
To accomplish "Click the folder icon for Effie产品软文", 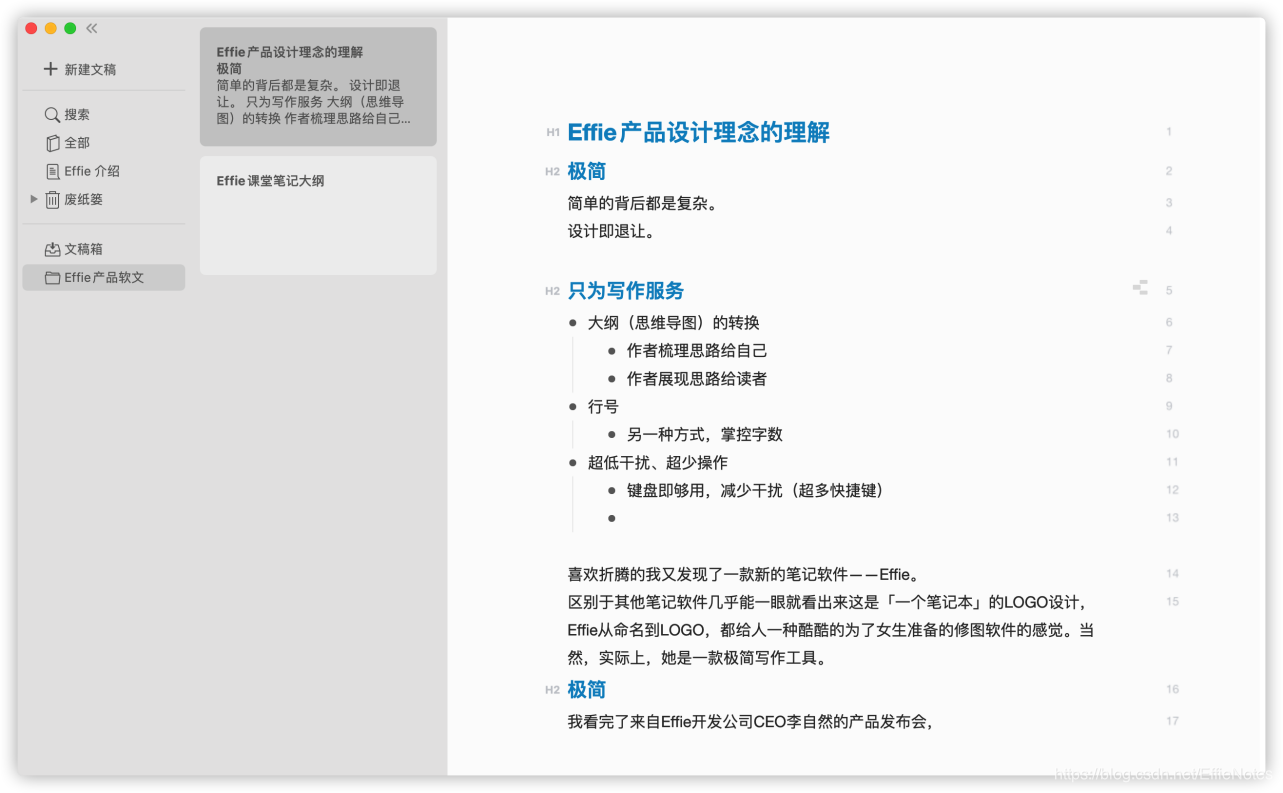I will (x=53, y=277).
